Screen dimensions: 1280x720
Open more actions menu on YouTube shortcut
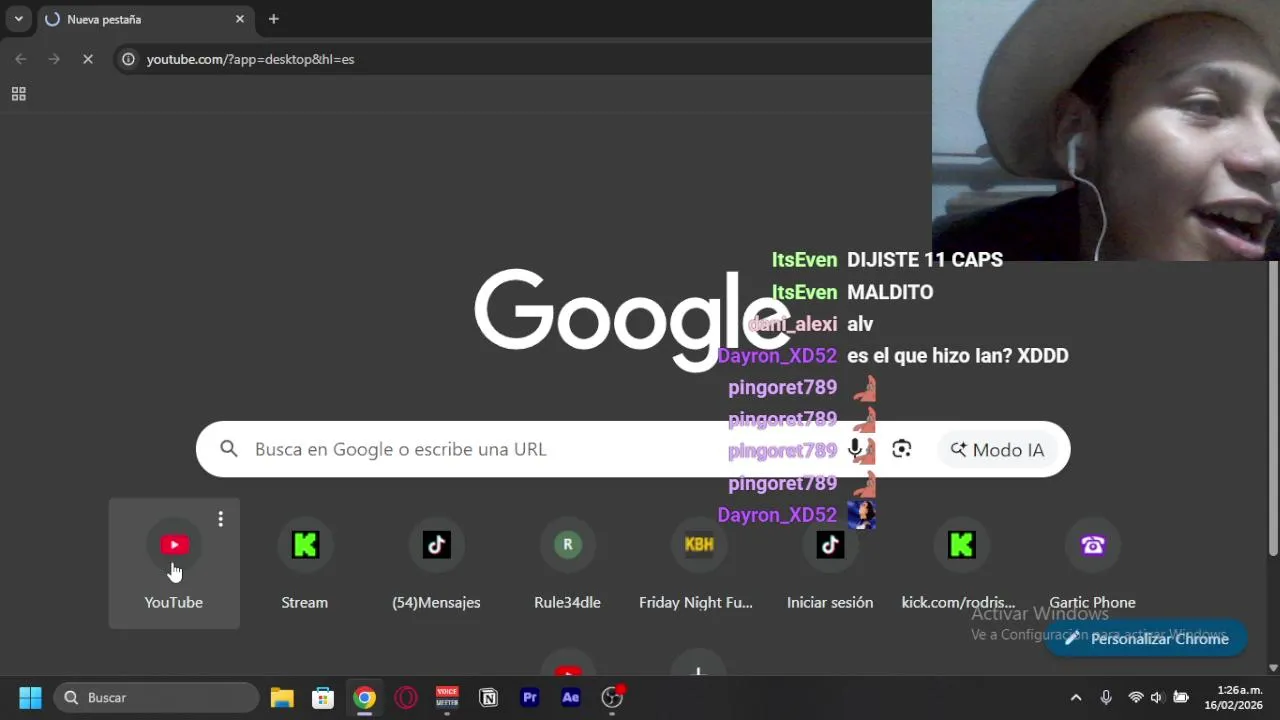click(x=220, y=519)
